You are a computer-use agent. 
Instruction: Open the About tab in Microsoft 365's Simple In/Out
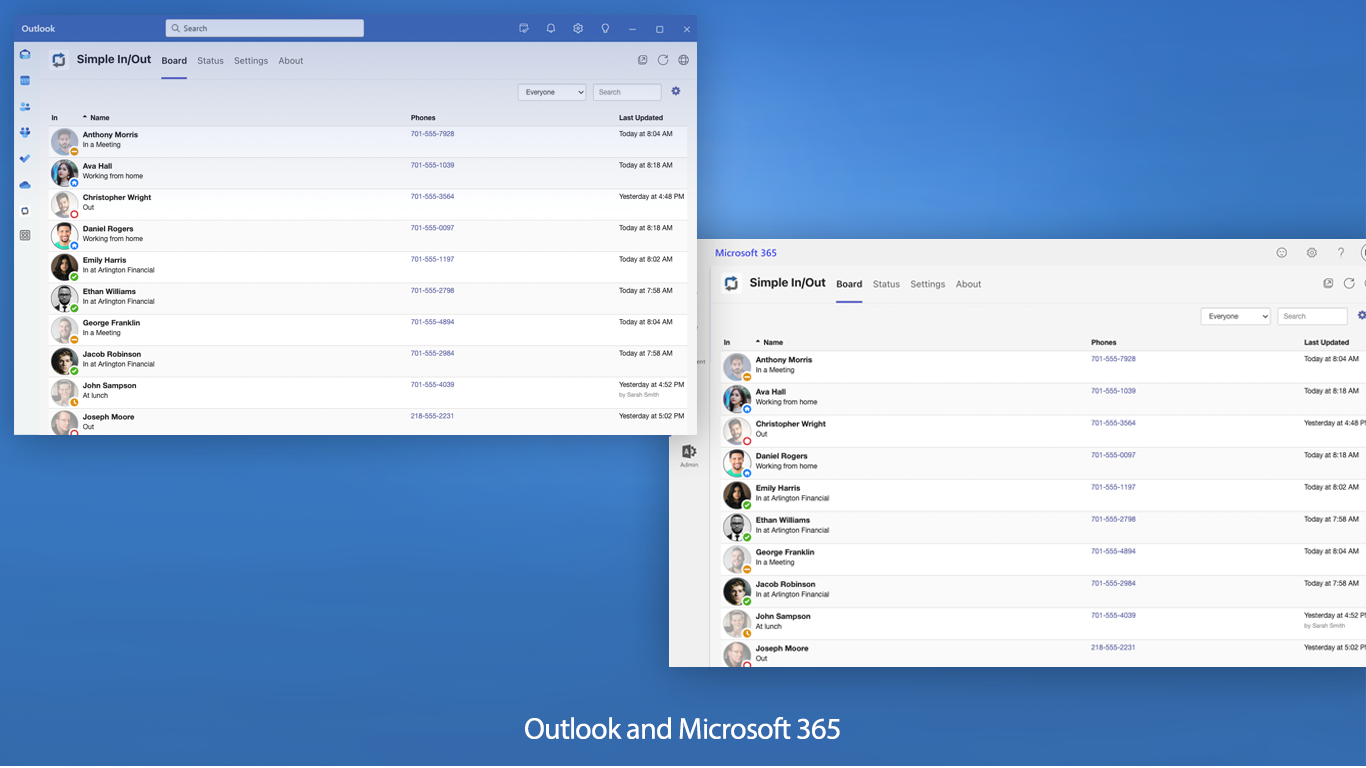(968, 284)
